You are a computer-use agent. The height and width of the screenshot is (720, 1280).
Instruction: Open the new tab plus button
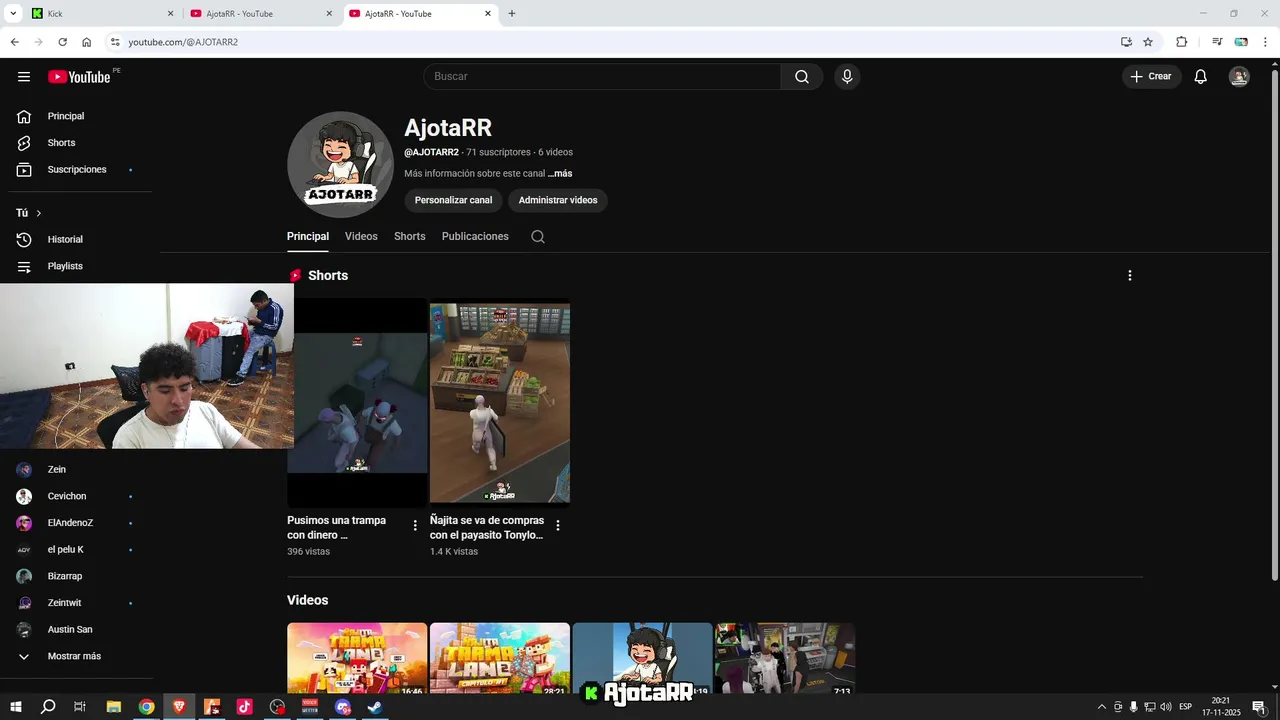tap(512, 14)
